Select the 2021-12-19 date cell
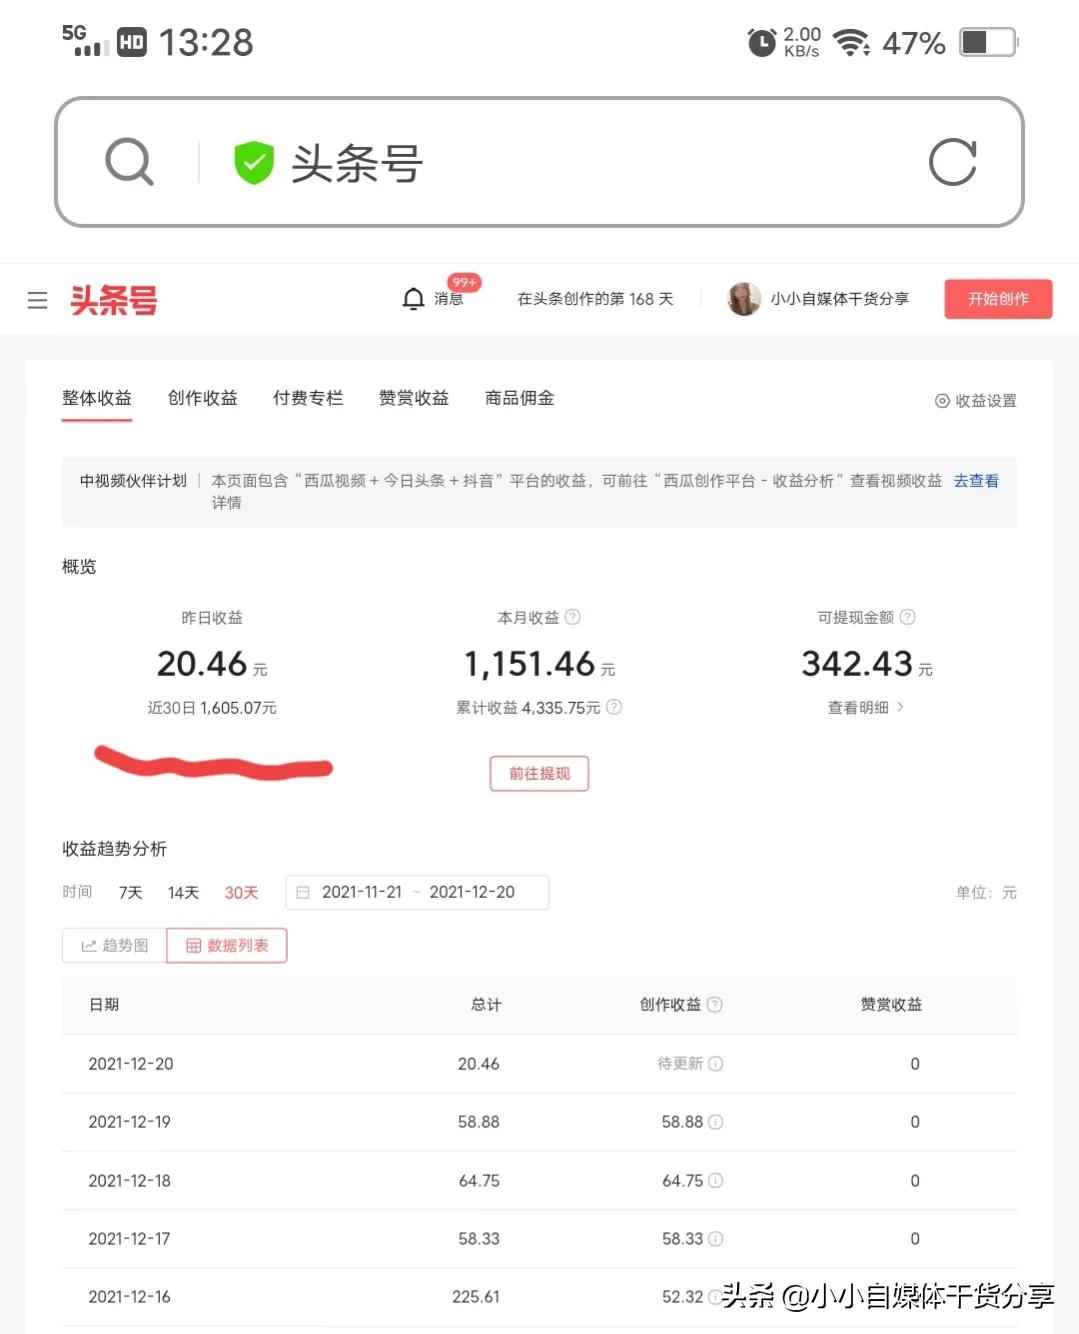 click(130, 1122)
